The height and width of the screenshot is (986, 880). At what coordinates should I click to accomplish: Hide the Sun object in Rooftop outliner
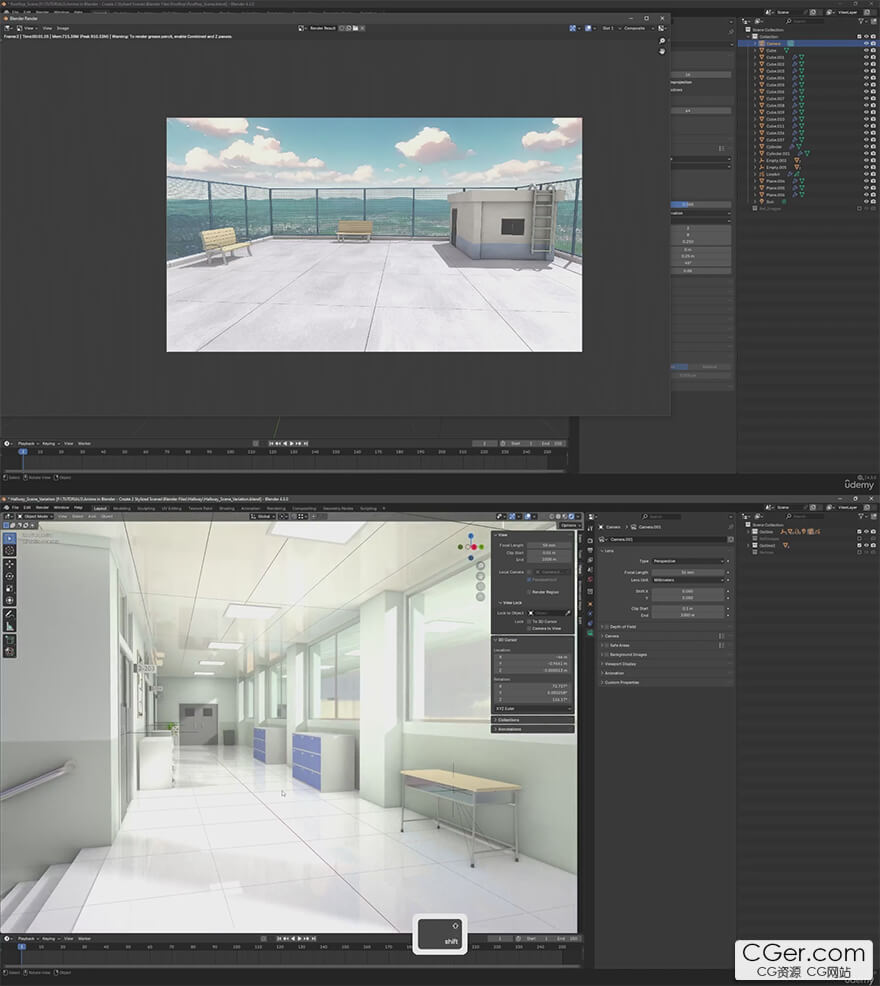[x=866, y=202]
